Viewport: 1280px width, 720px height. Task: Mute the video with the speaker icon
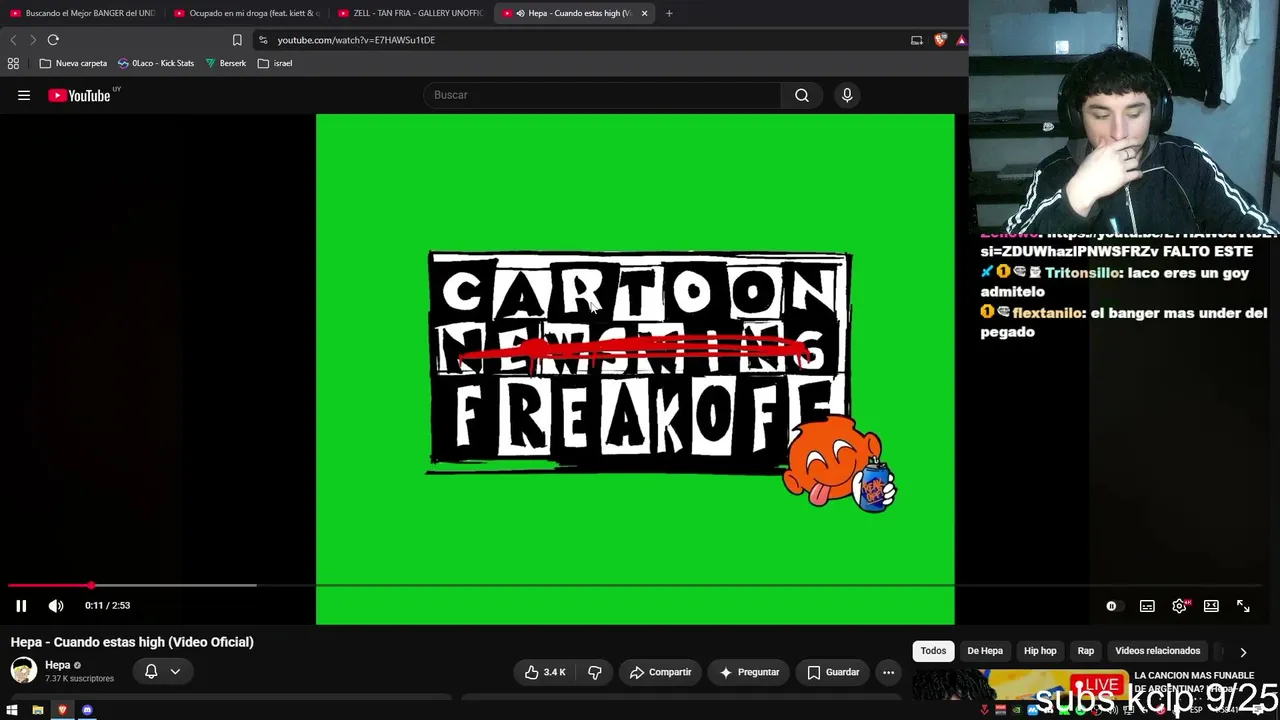(x=56, y=605)
